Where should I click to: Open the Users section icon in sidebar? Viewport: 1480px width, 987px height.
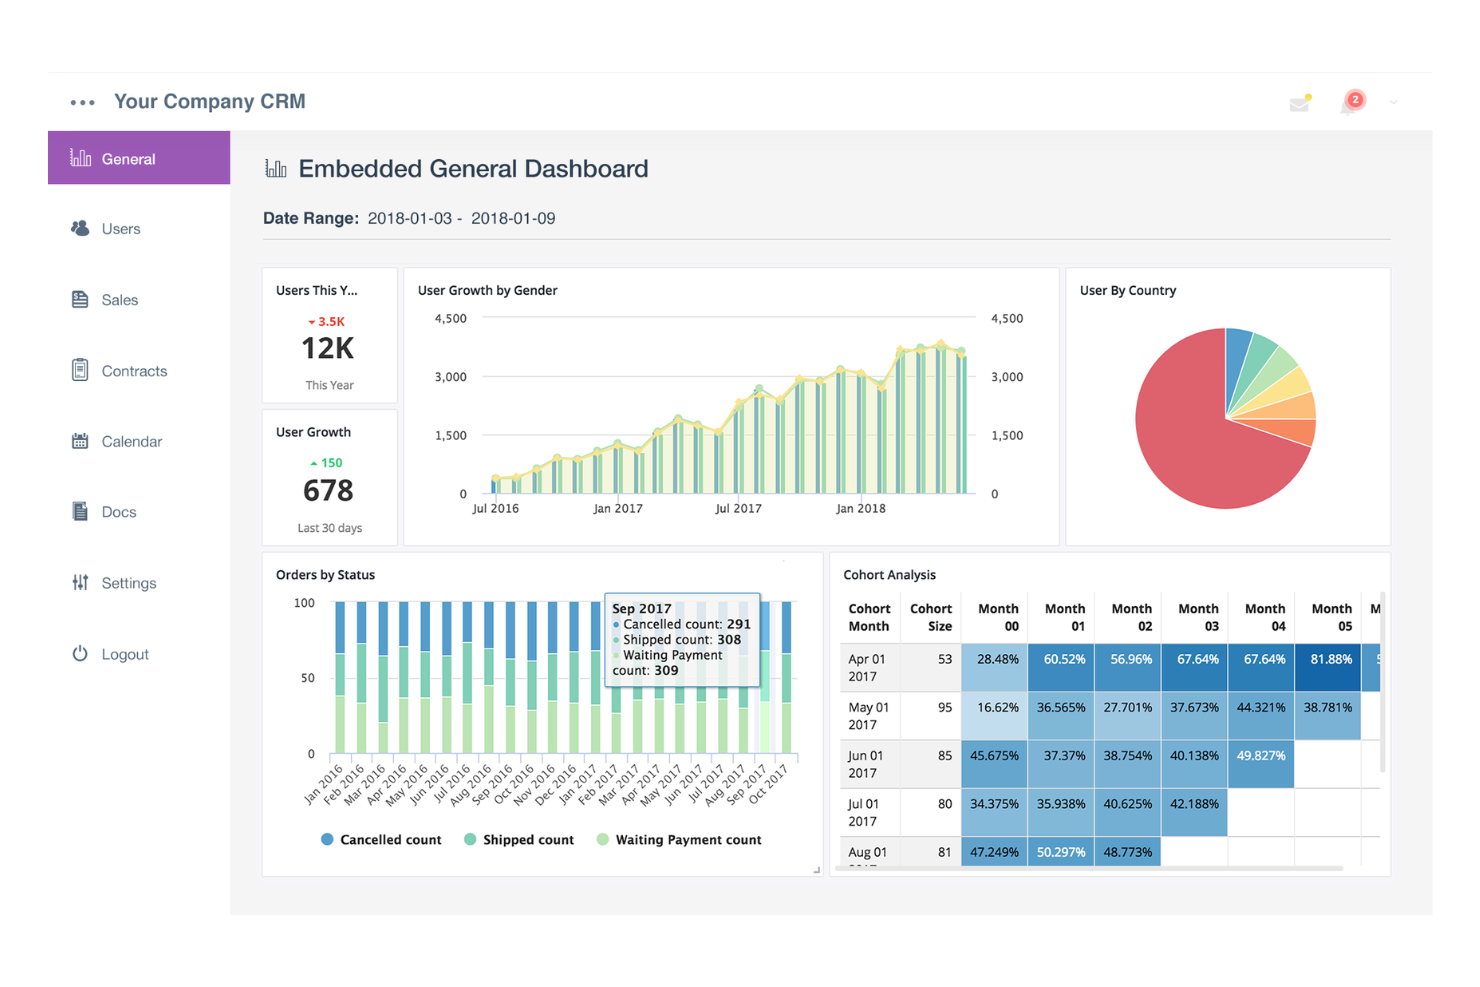80,228
